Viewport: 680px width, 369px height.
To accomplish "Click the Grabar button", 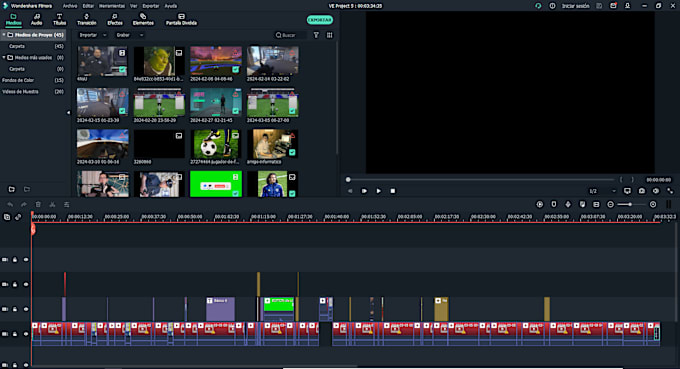I will (x=123, y=35).
